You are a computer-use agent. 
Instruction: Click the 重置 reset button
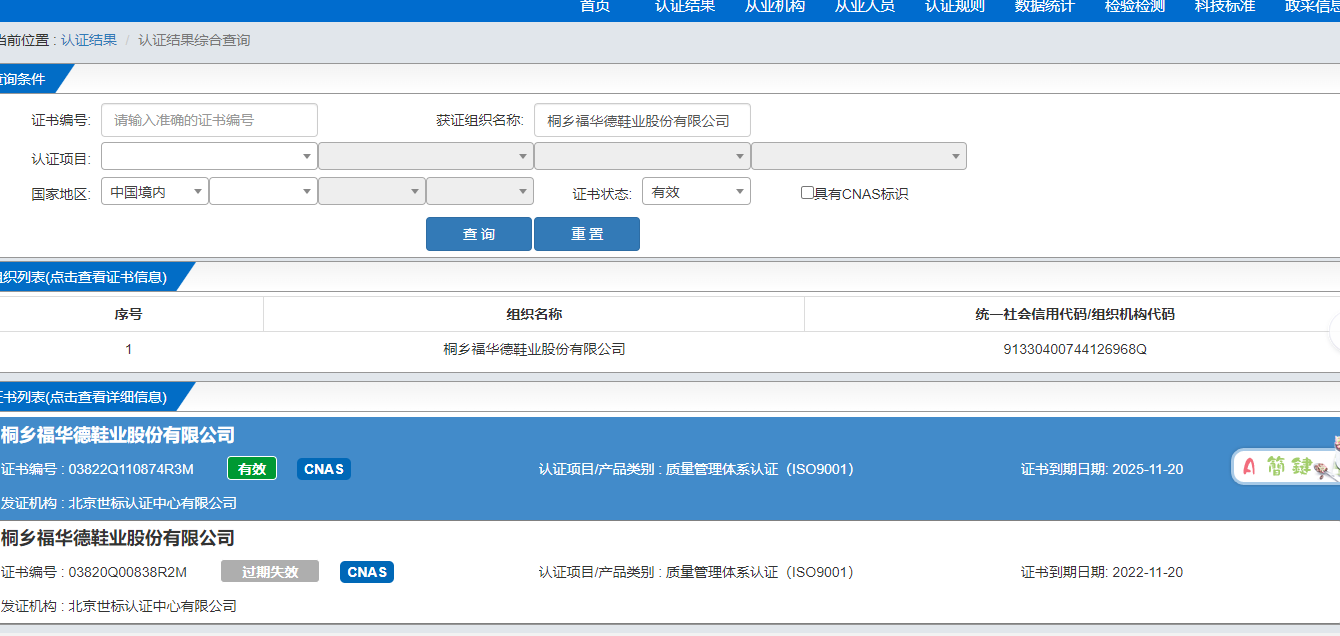pyautogui.click(x=587, y=234)
